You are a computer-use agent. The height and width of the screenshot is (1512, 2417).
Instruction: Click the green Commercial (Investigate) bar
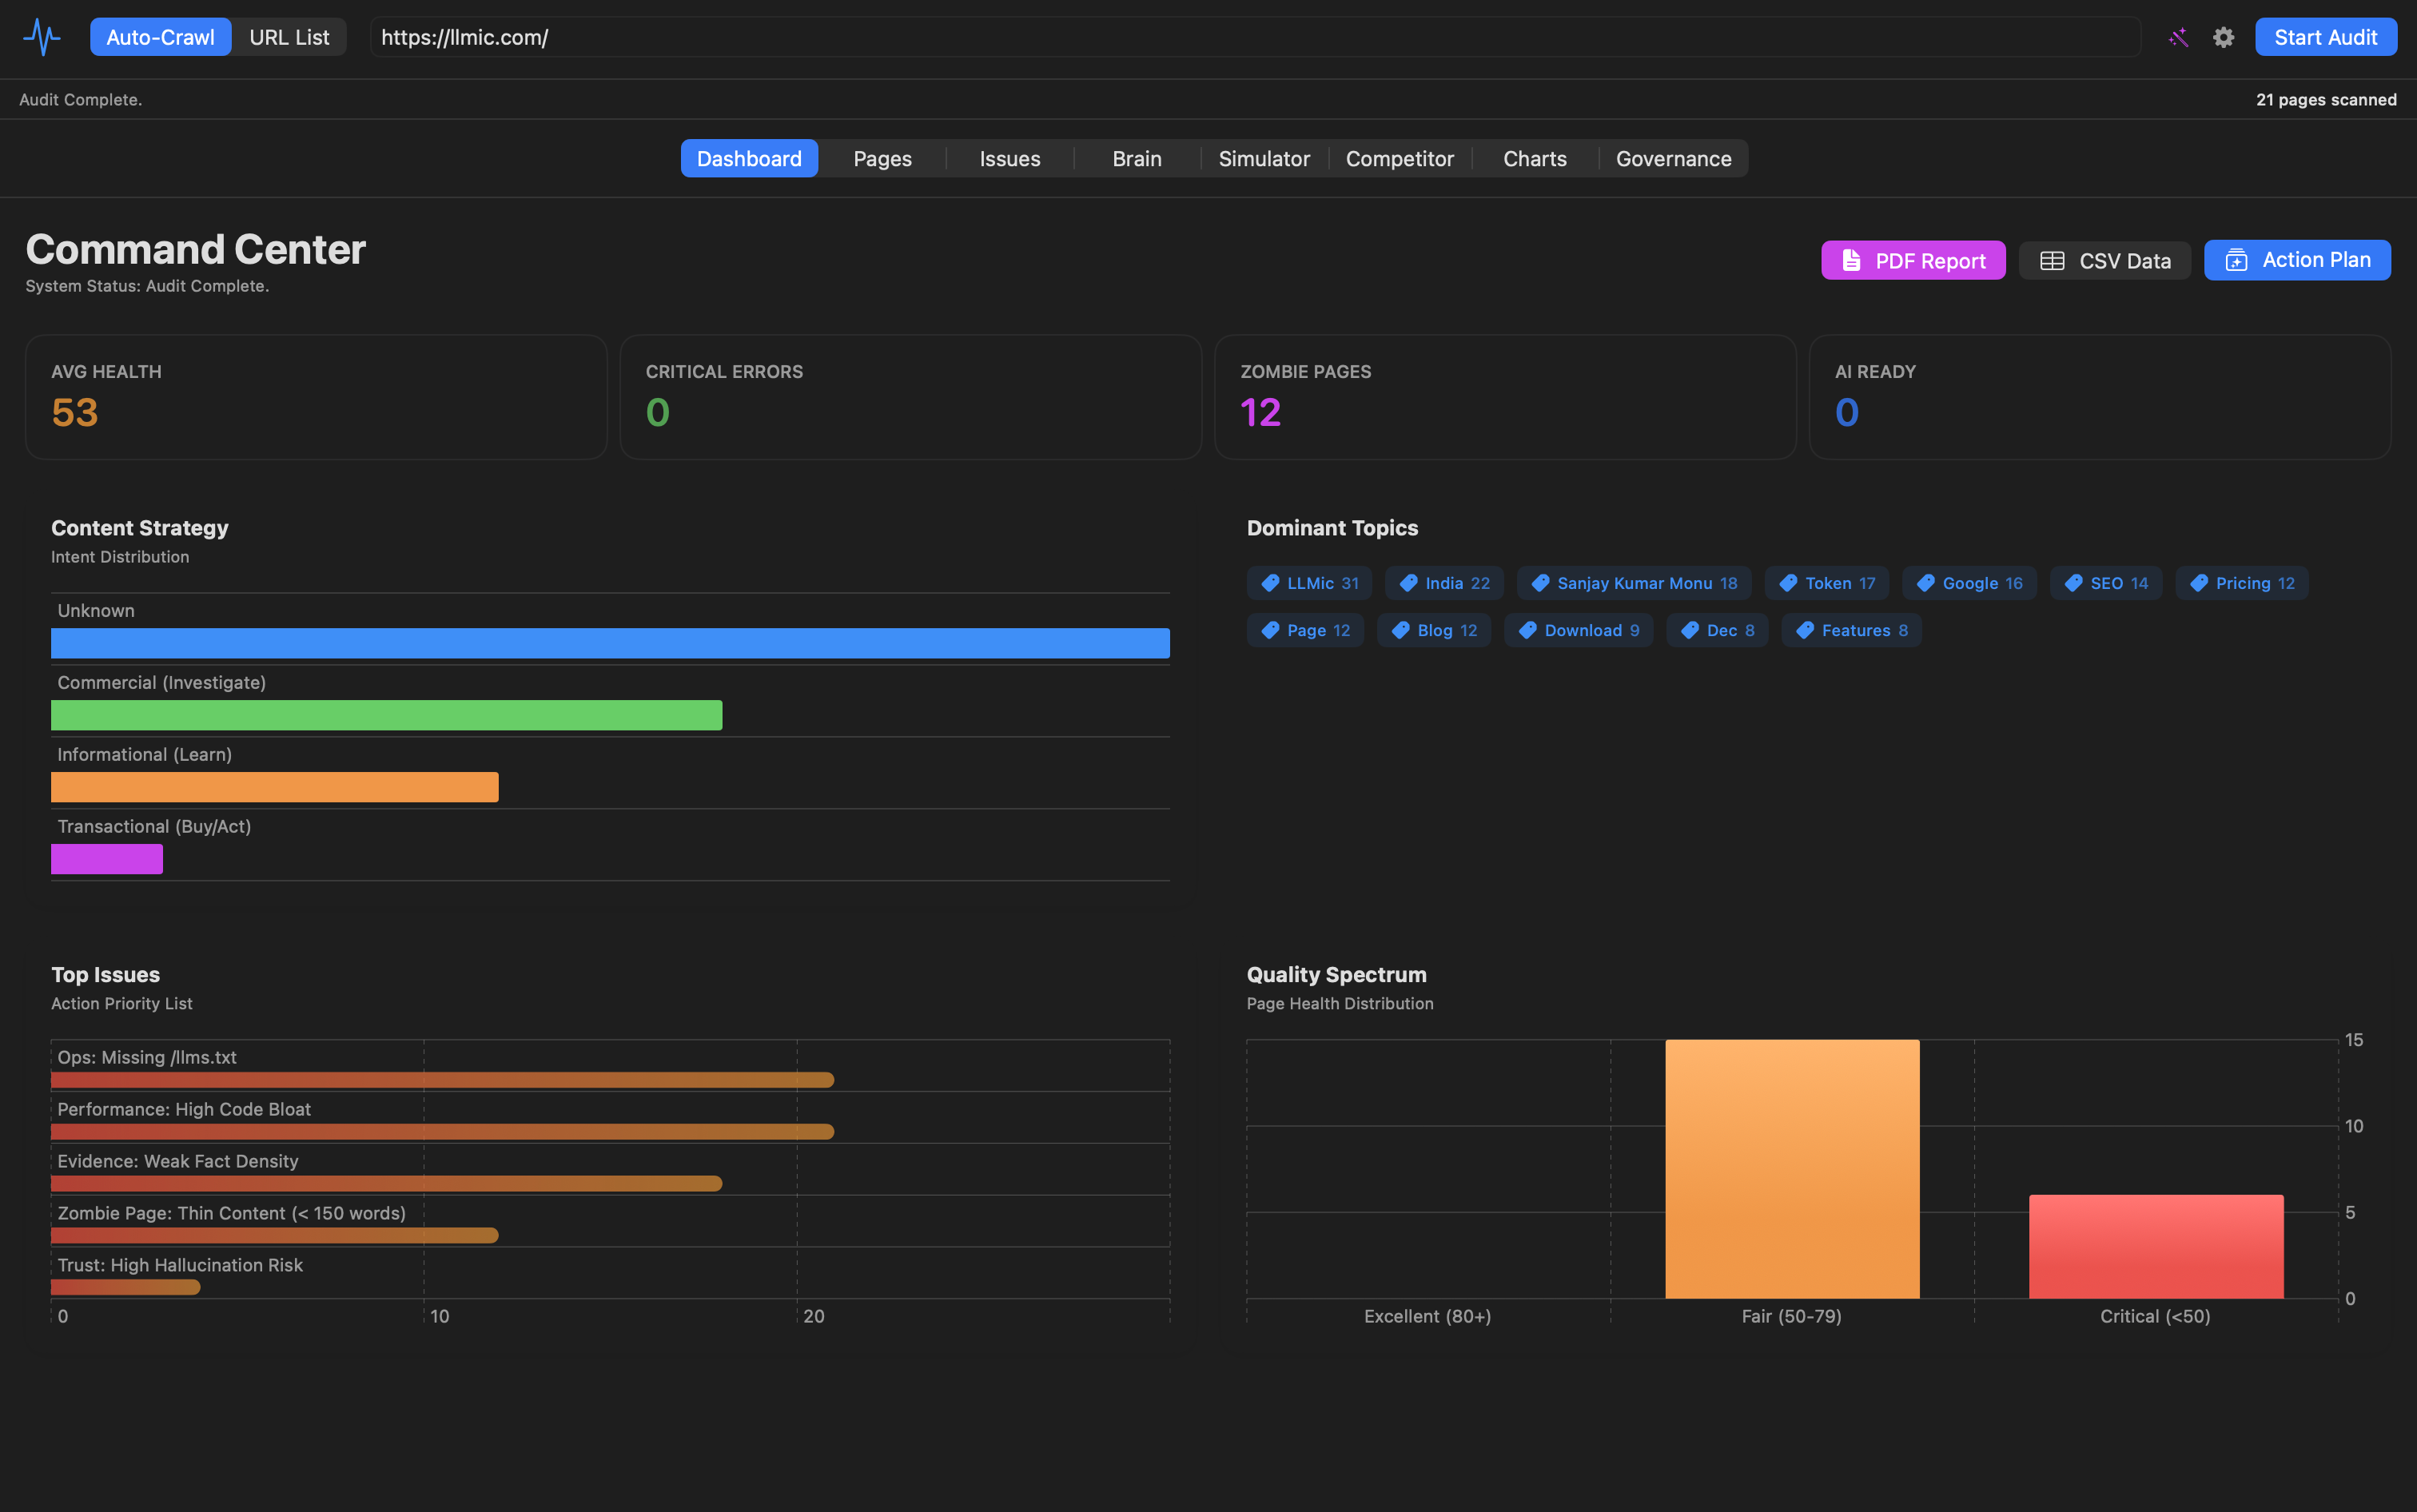click(386, 715)
